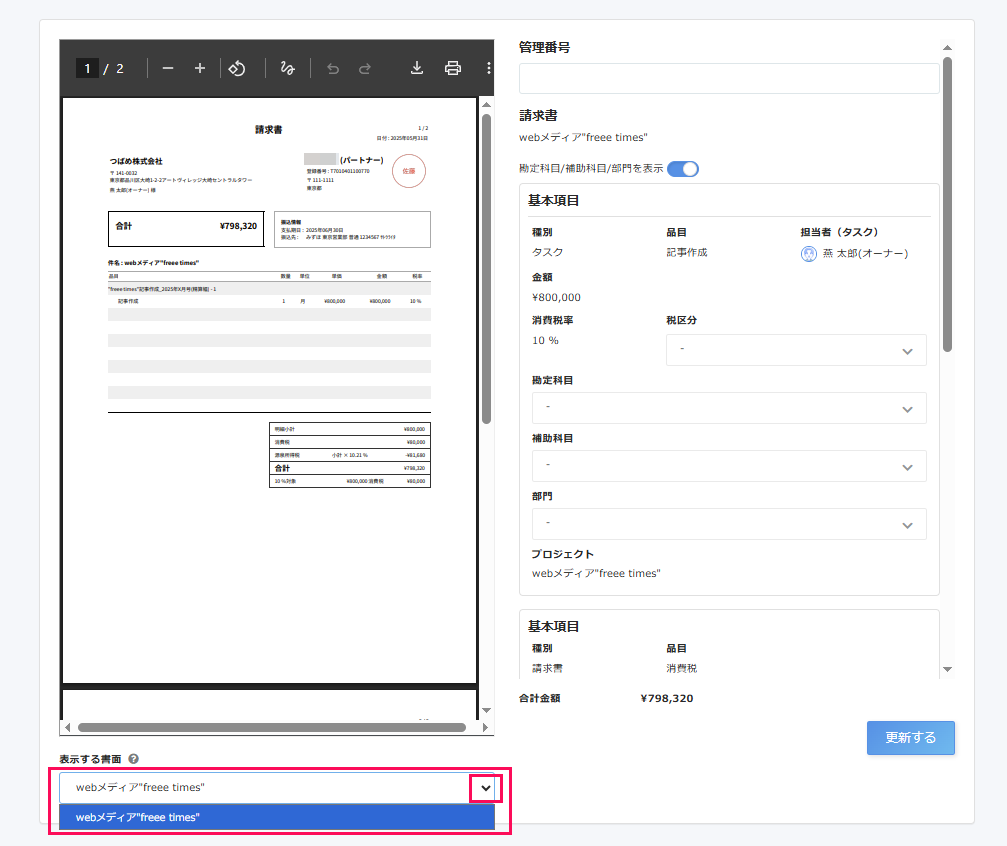Open the 税区分 dropdown

click(x=796, y=350)
